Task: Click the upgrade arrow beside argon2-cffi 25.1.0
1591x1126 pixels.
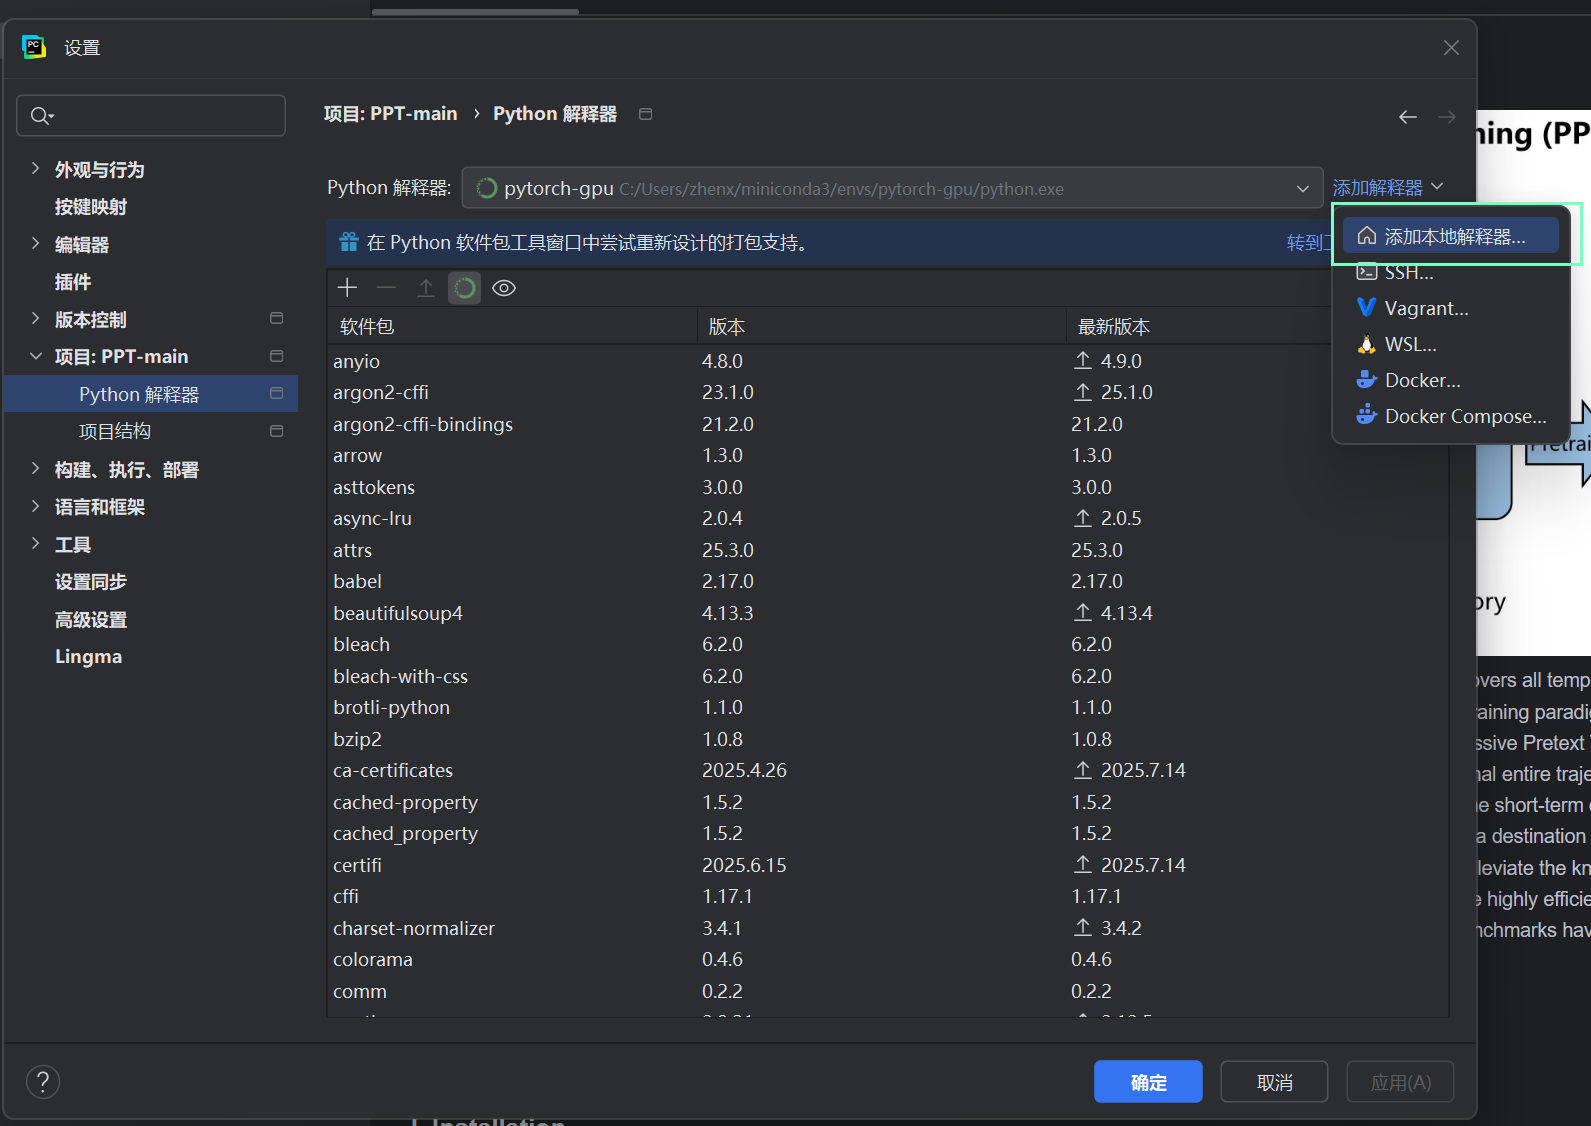Action: point(1083,392)
